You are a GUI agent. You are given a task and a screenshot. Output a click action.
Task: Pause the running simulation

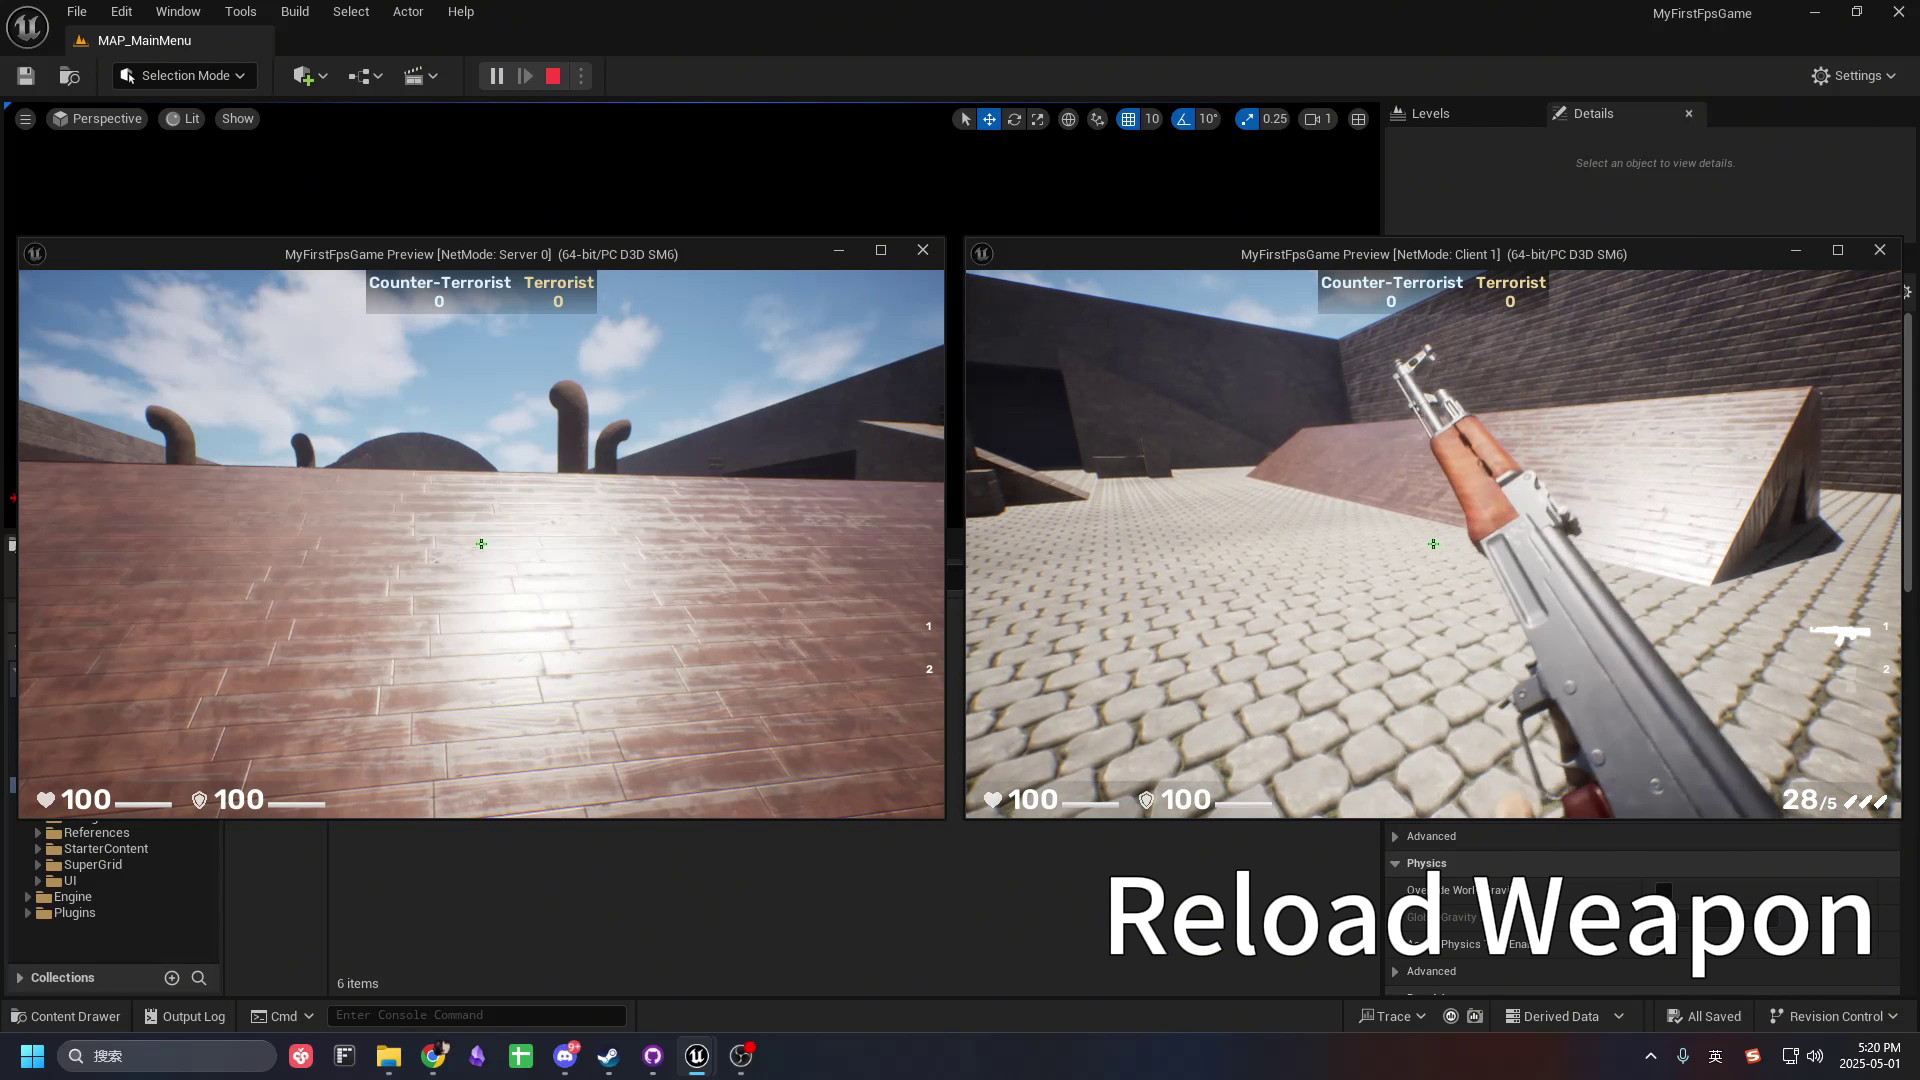496,76
